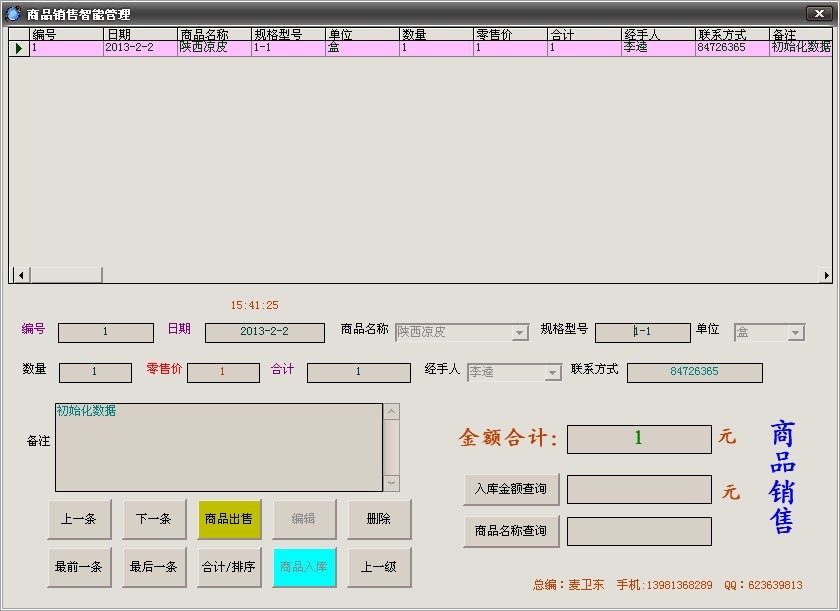
Task: Click the horizontal scrollbar thumb of grid
Action: [66, 275]
